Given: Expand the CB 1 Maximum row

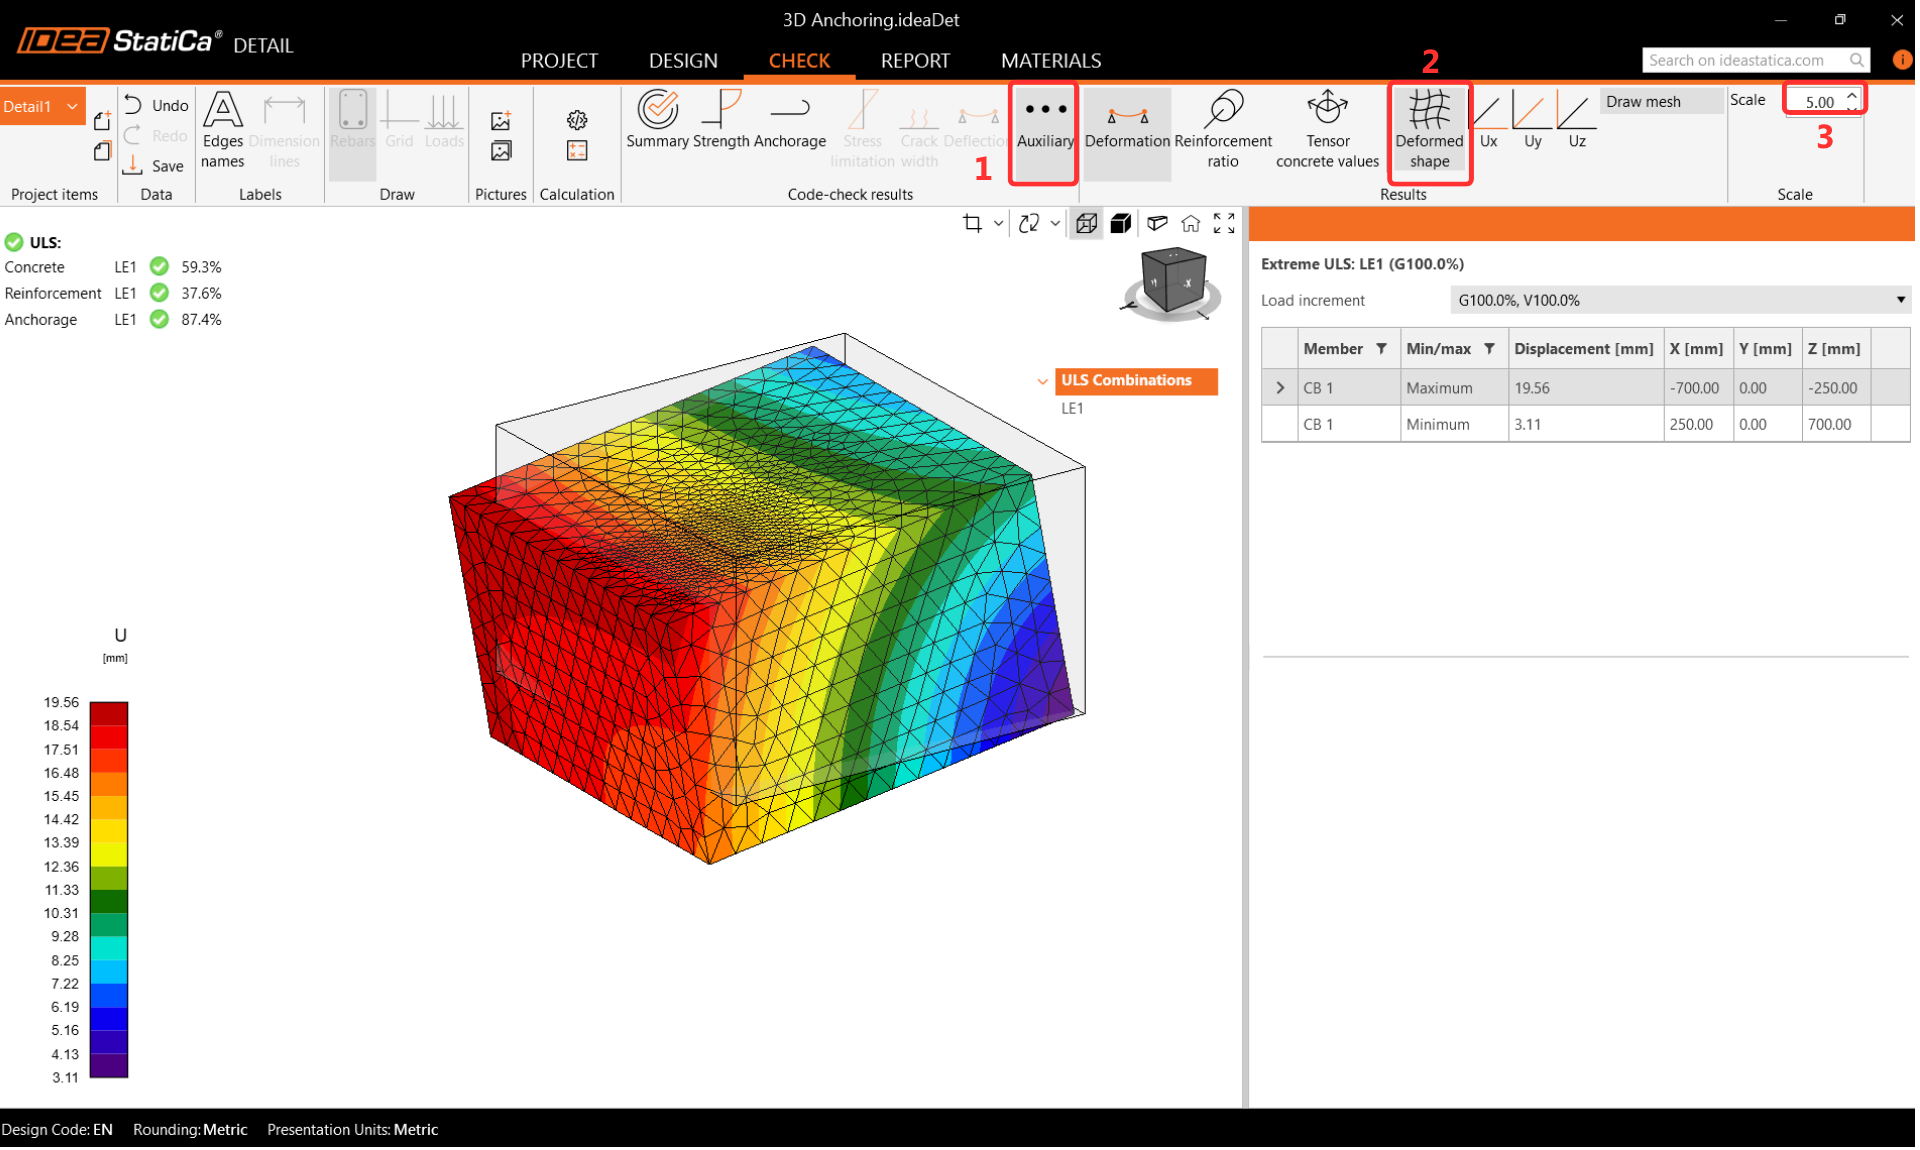Looking at the screenshot, I should [1280, 388].
